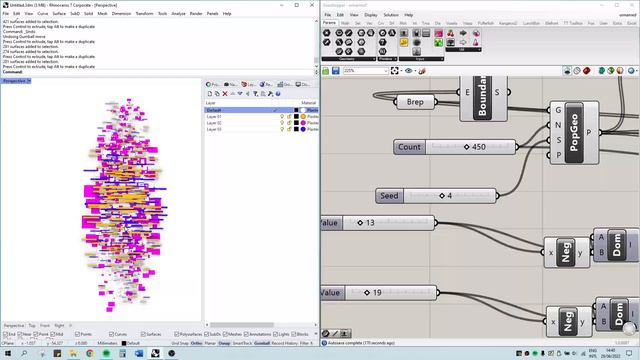Click the green Input group icon

(438, 42)
